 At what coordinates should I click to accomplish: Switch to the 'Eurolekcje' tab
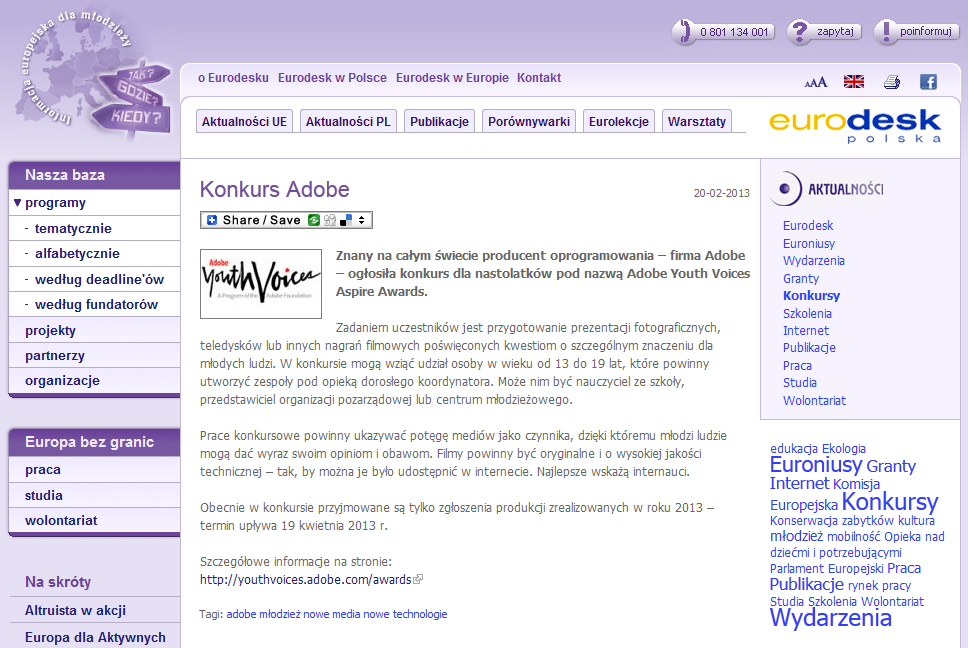point(619,122)
